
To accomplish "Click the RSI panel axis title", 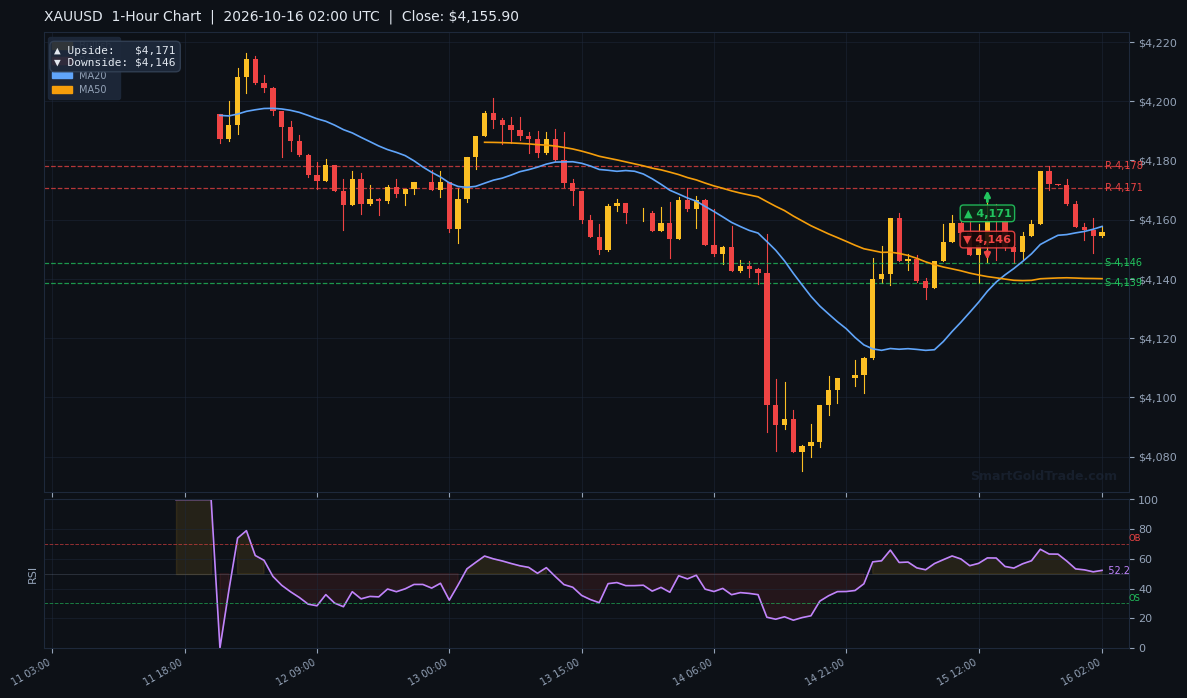I will 33,575.
